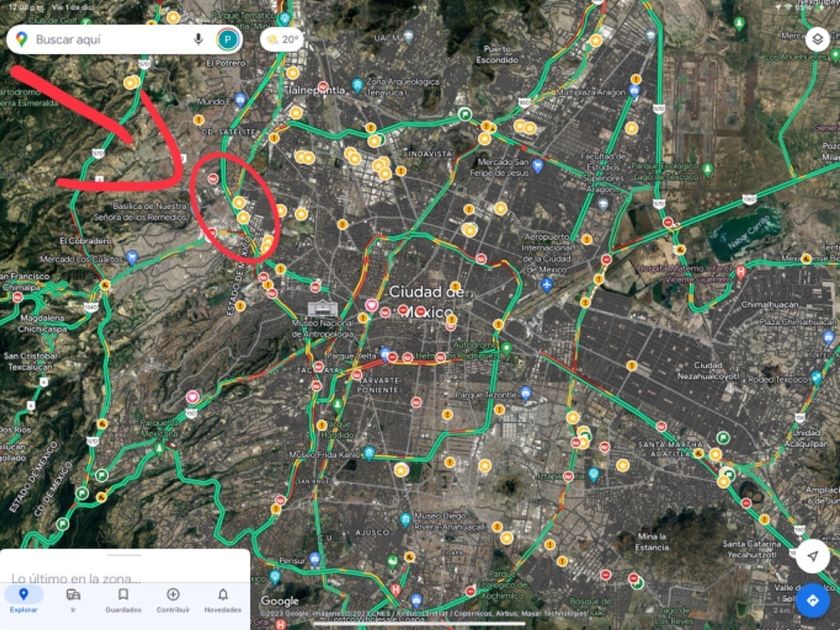Image resolution: width=840 pixels, height=630 pixels.
Task: Tap the Ciudad de México label
Action: click(x=426, y=302)
